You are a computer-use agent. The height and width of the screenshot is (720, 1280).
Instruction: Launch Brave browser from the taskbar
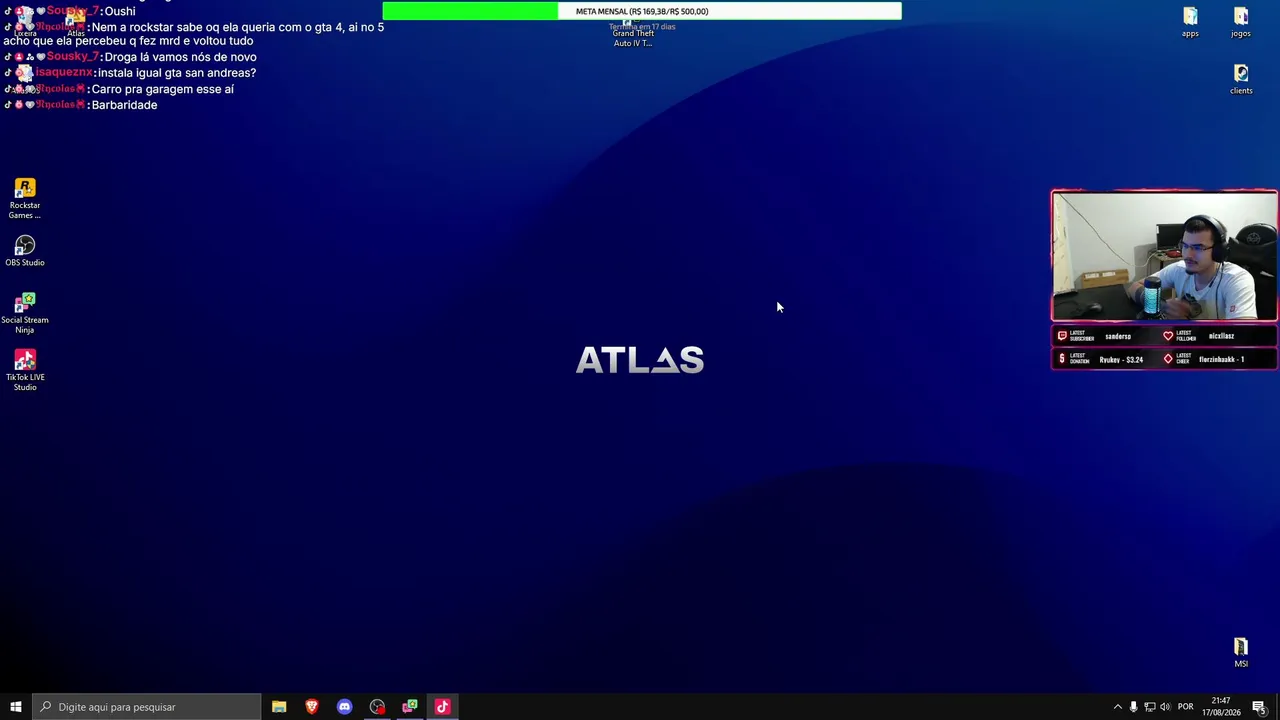click(312, 707)
